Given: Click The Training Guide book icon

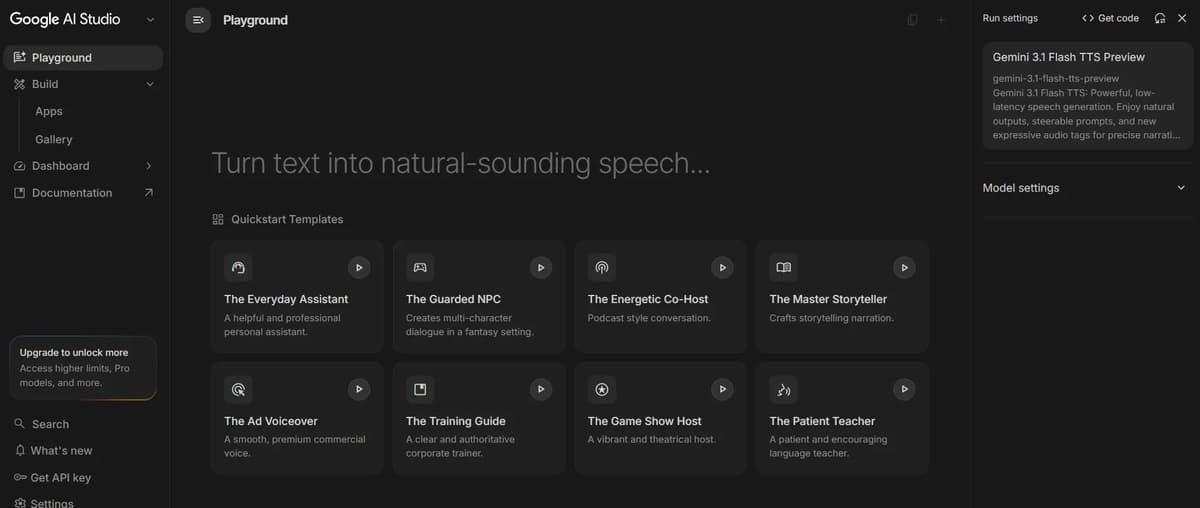Looking at the screenshot, I should click(x=420, y=389).
